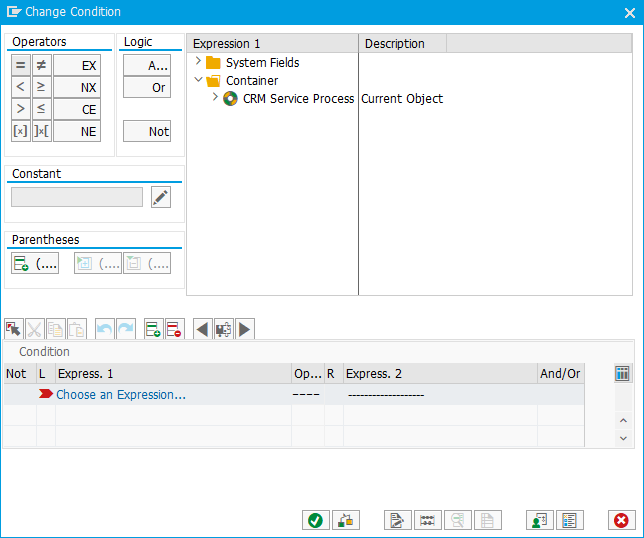Click the abacus icon in bottom bar
The width and height of the screenshot is (644, 538).
[427, 520]
